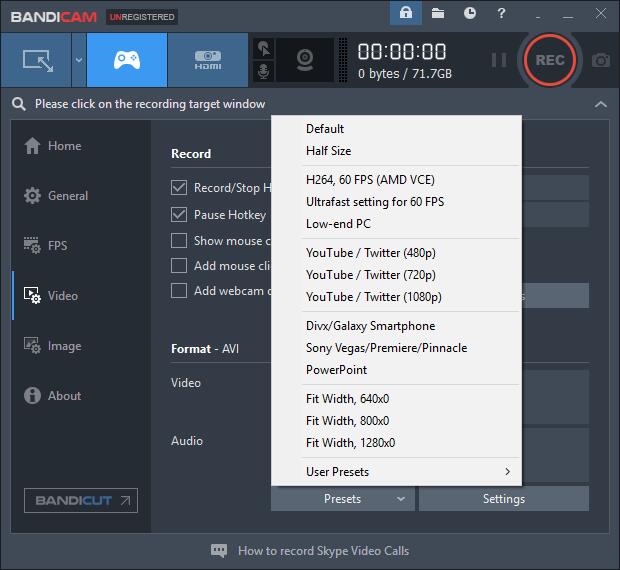Click the magnifier search icon
Image resolution: width=620 pixels, height=570 pixels.
coord(19,104)
